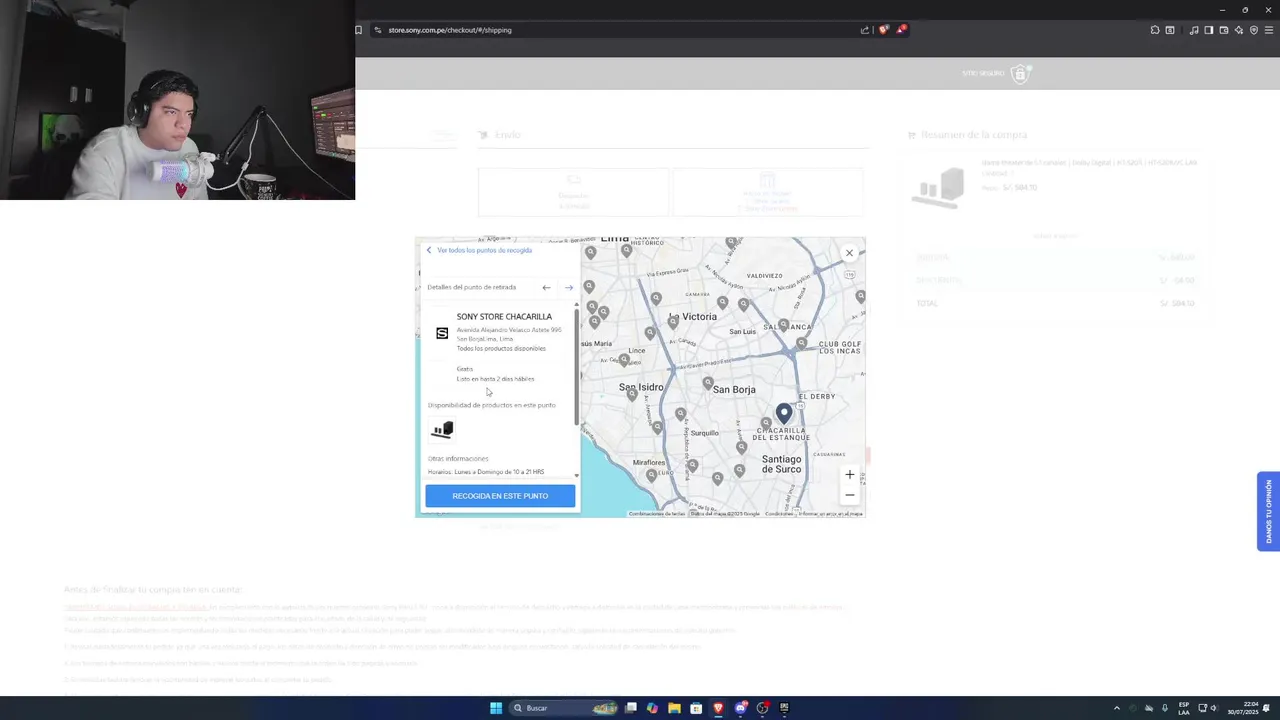The width and height of the screenshot is (1280, 720).
Task: Click the map's 'Condiciones' link
Action: (779, 514)
